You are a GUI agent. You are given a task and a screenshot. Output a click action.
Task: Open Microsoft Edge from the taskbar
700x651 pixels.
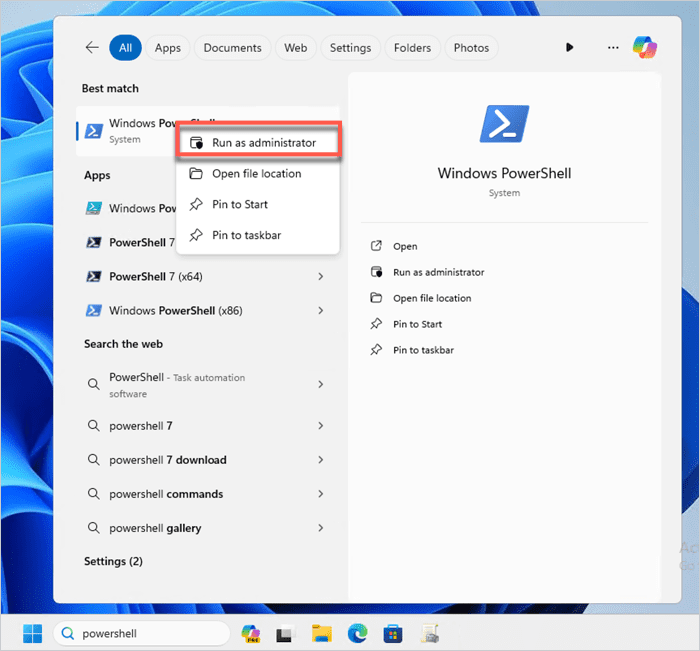click(357, 633)
